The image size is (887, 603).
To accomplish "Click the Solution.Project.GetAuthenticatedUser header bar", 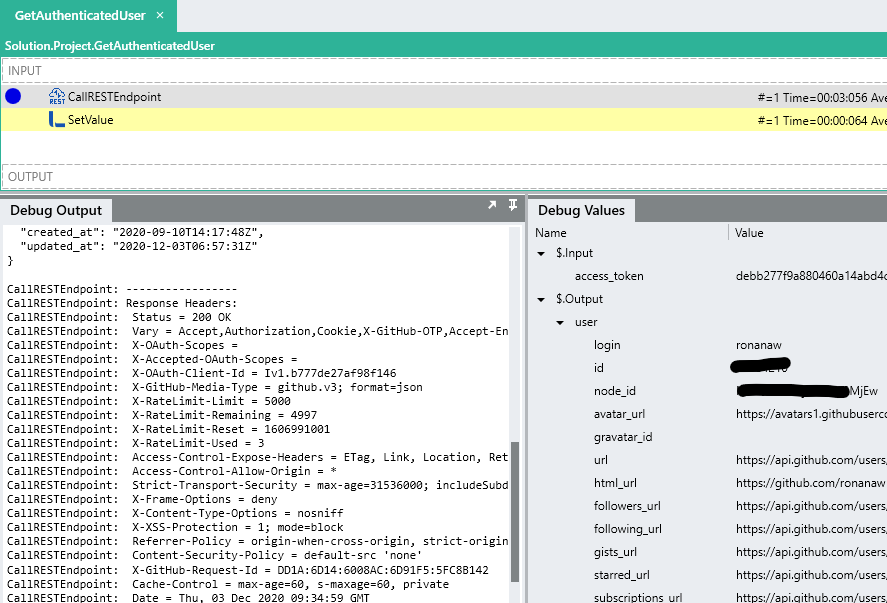I will 110,46.
